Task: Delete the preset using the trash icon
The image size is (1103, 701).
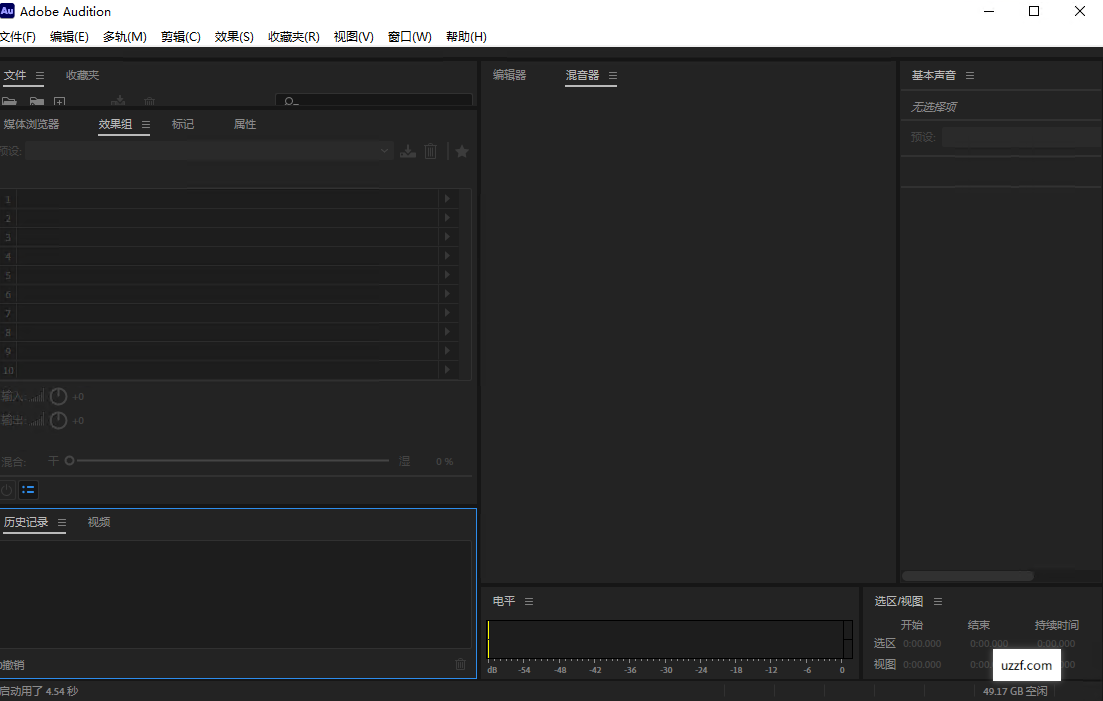Action: (x=430, y=150)
